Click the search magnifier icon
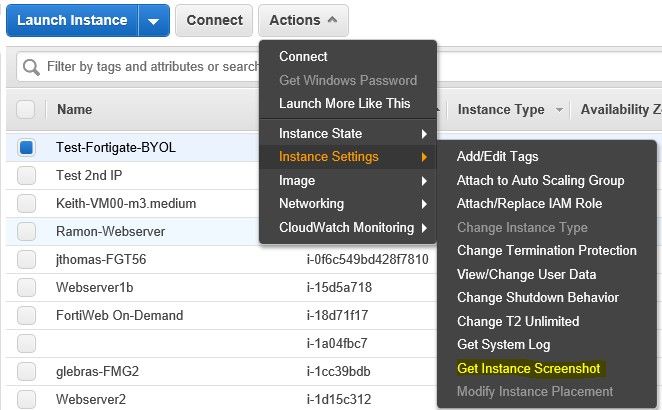The image size is (662, 410). [31, 67]
